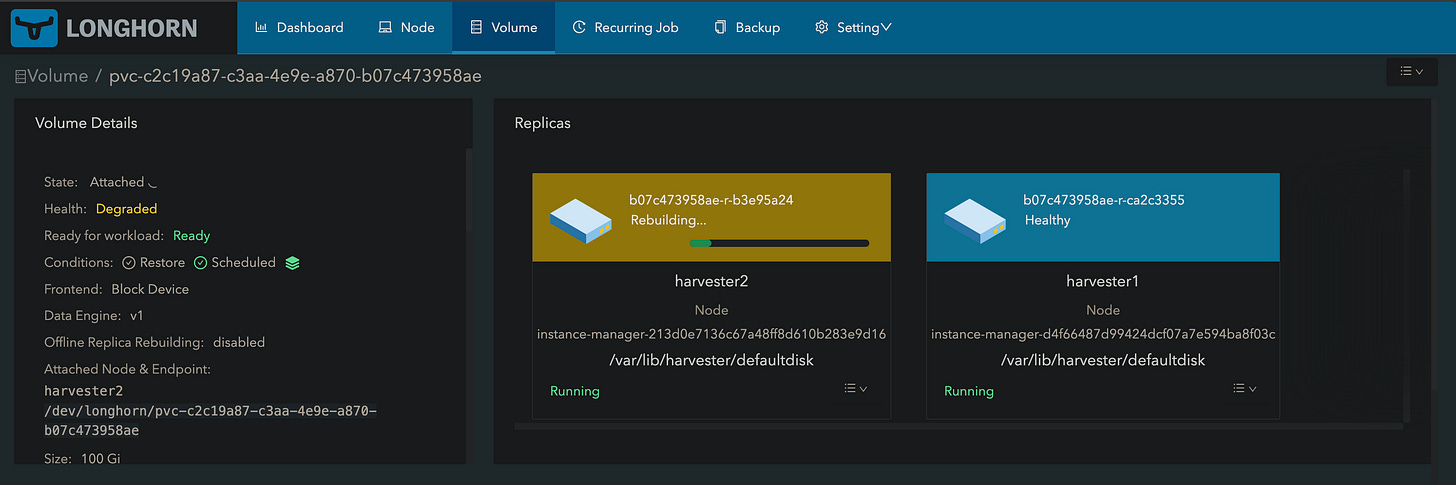Click harvester2 disk path /var/lib/harvester/defaultdisk
Viewport: 1456px width, 485px height.
(711, 360)
